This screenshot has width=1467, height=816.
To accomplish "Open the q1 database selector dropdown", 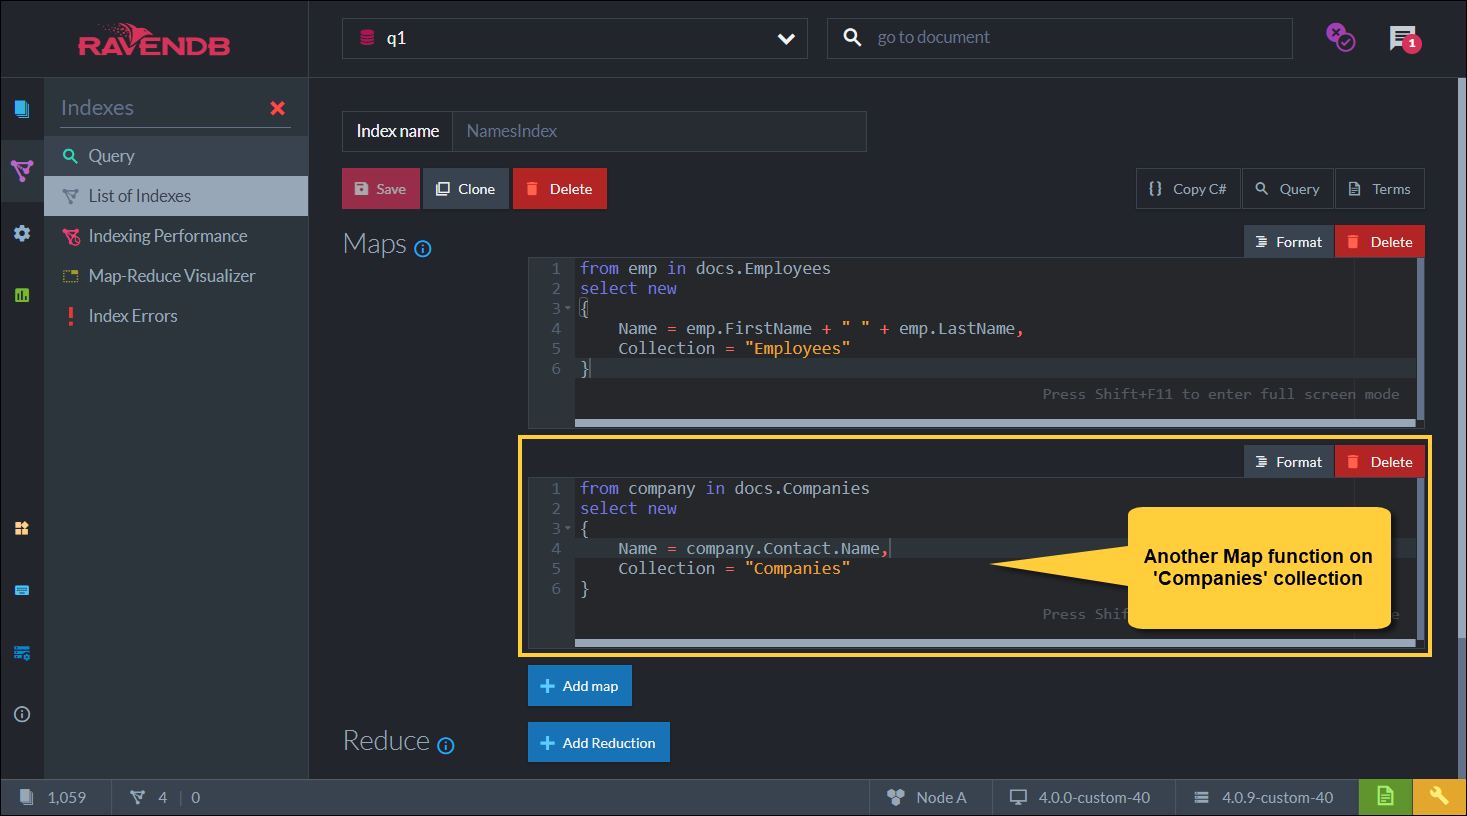I will pyautogui.click(x=575, y=38).
